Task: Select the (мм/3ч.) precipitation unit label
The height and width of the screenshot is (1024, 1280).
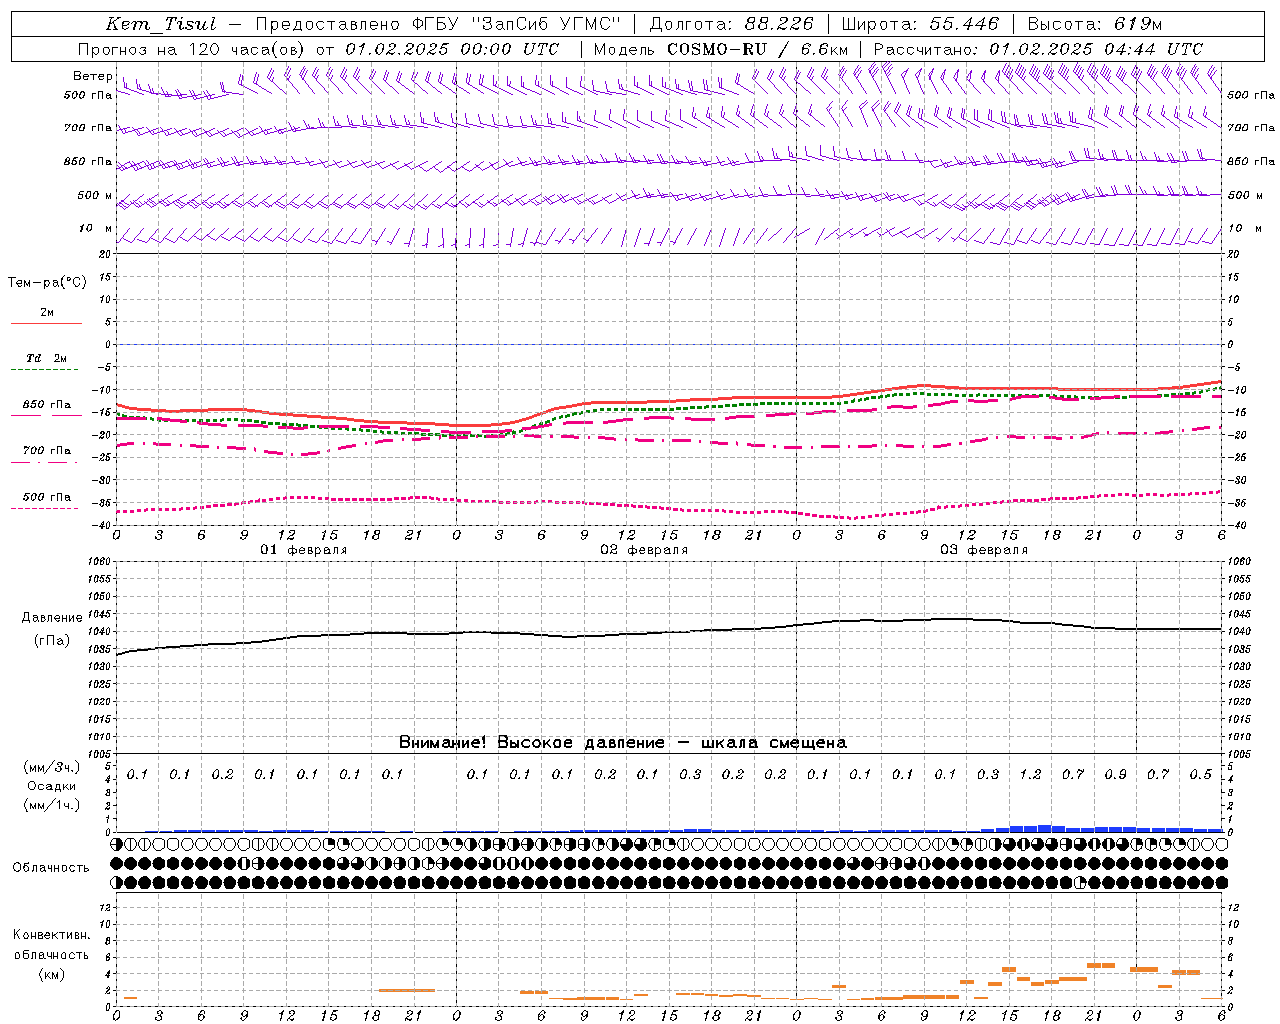Action: 52,767
